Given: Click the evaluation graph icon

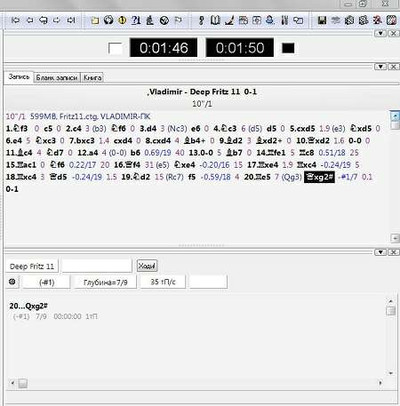Looking at the screenshot, I should tap(229, 21).
